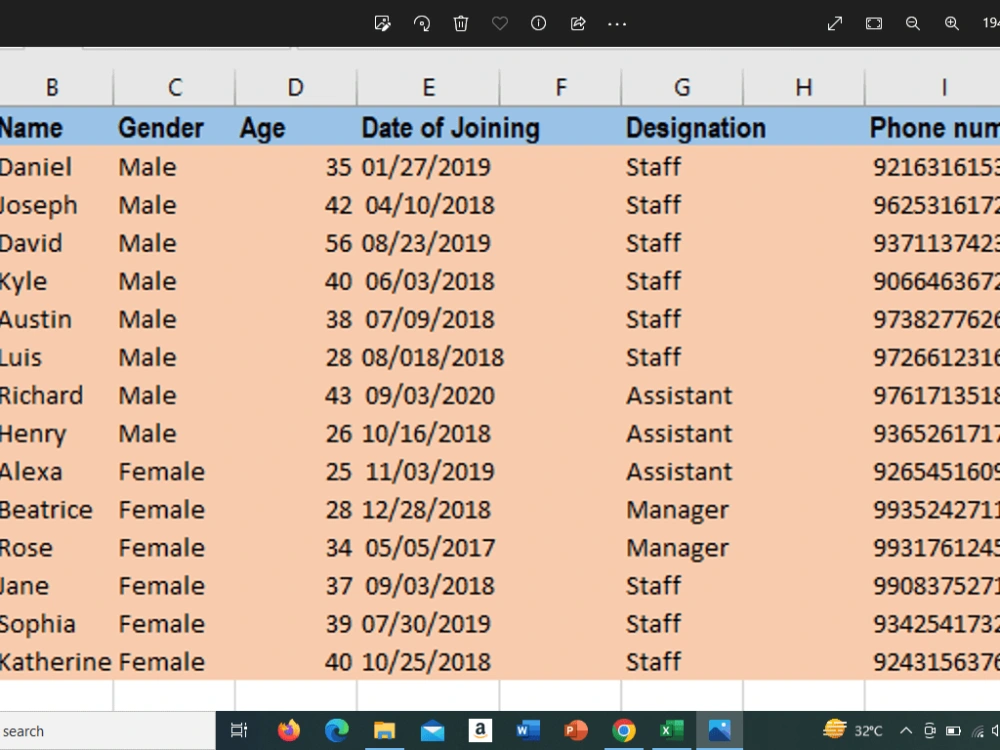Zoom in with the plus magnifier

point(952,24)
